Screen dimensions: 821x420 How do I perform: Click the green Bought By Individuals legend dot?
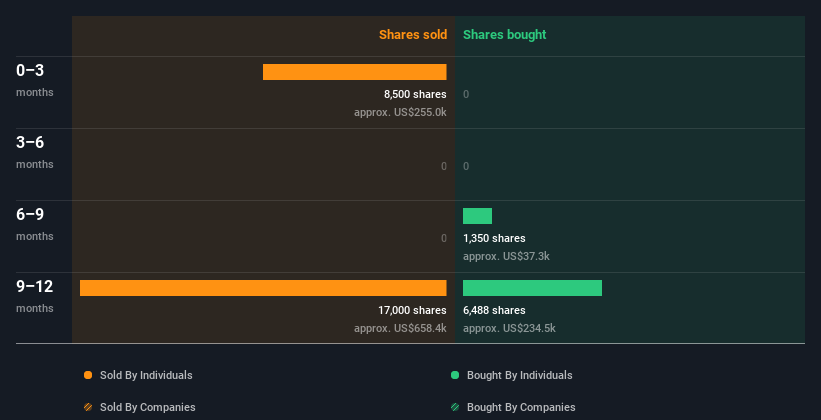point(455,375)
